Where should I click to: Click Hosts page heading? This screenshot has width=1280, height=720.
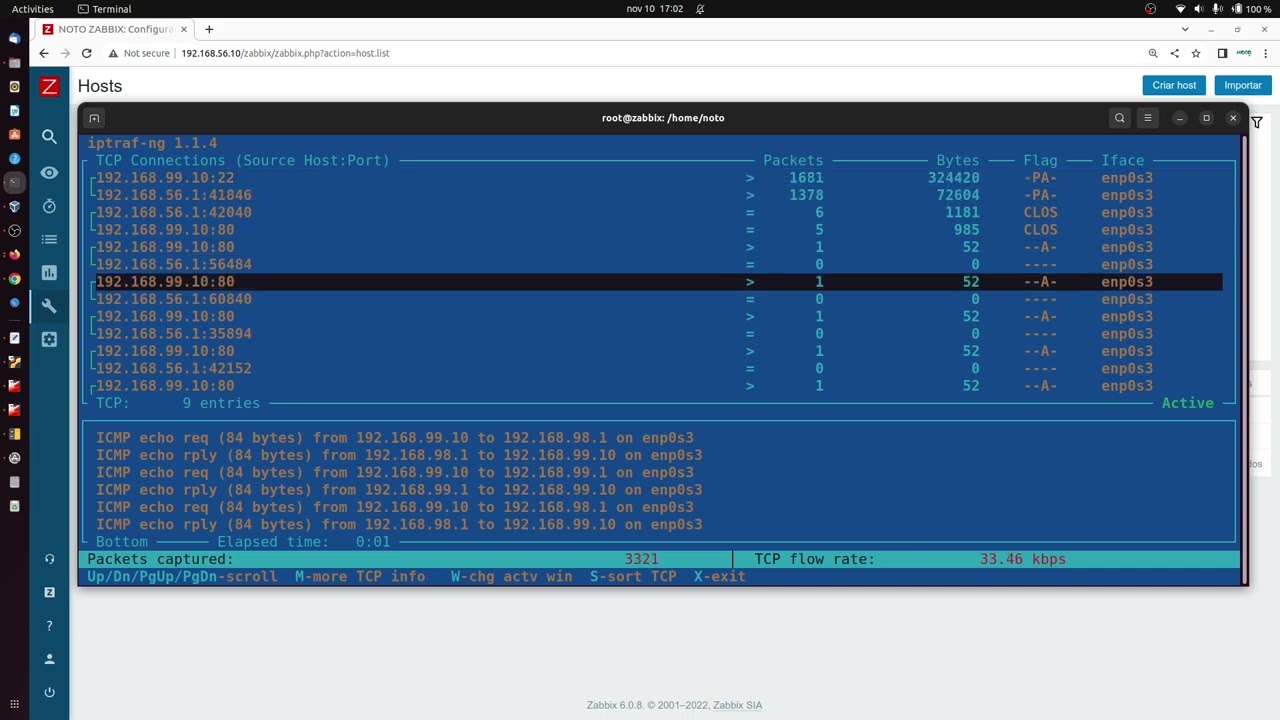click(100, 86)
